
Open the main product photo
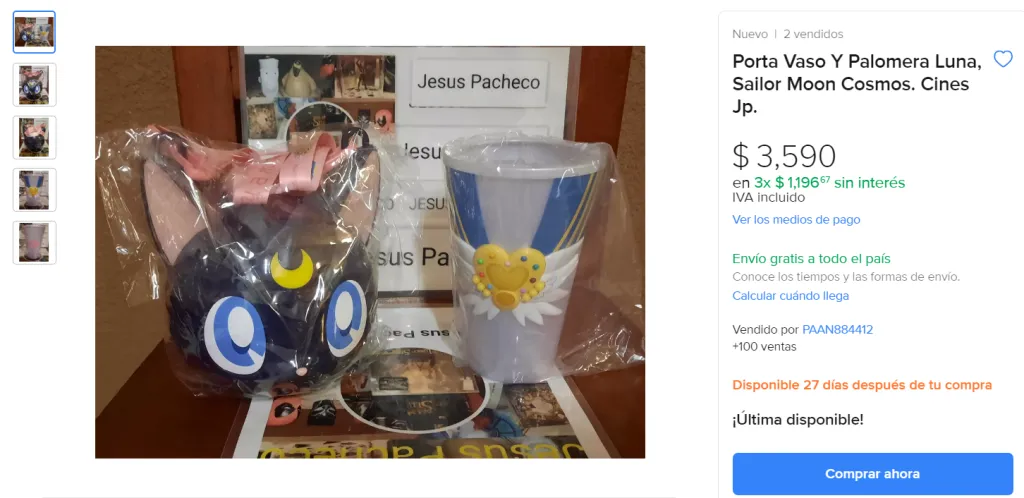(370, 252)
